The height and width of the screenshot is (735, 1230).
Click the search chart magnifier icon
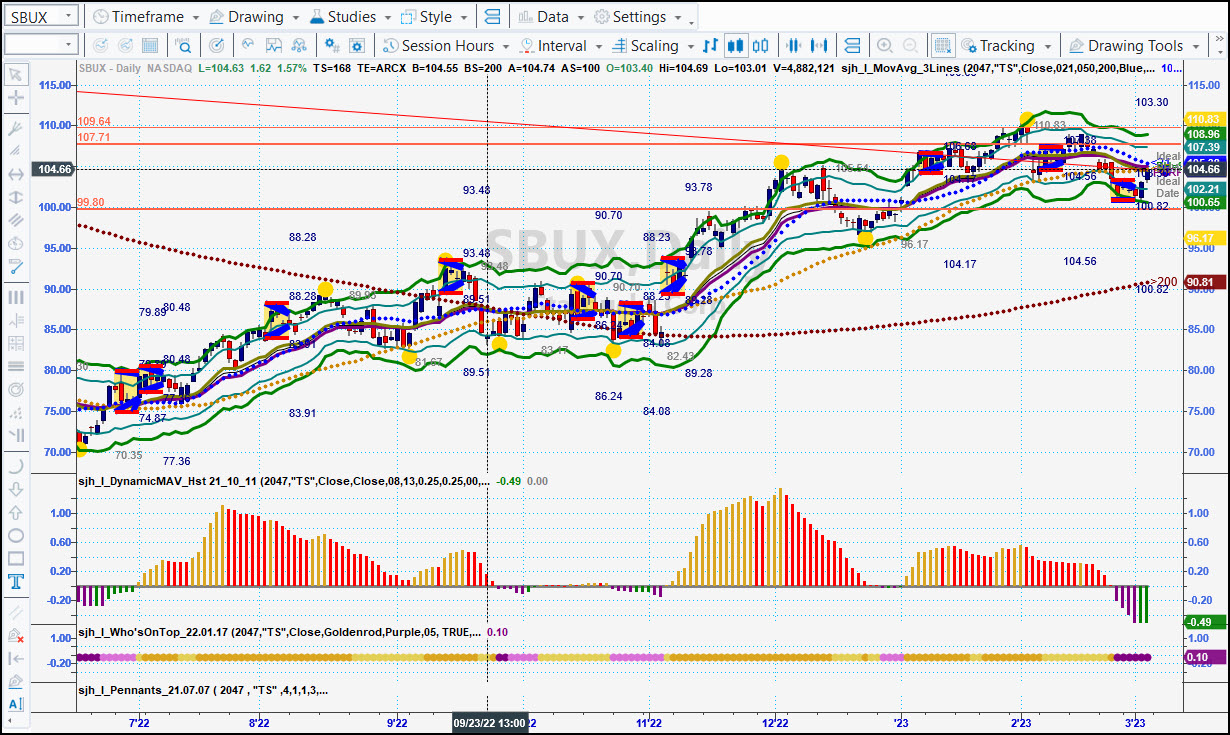(183, 45)
